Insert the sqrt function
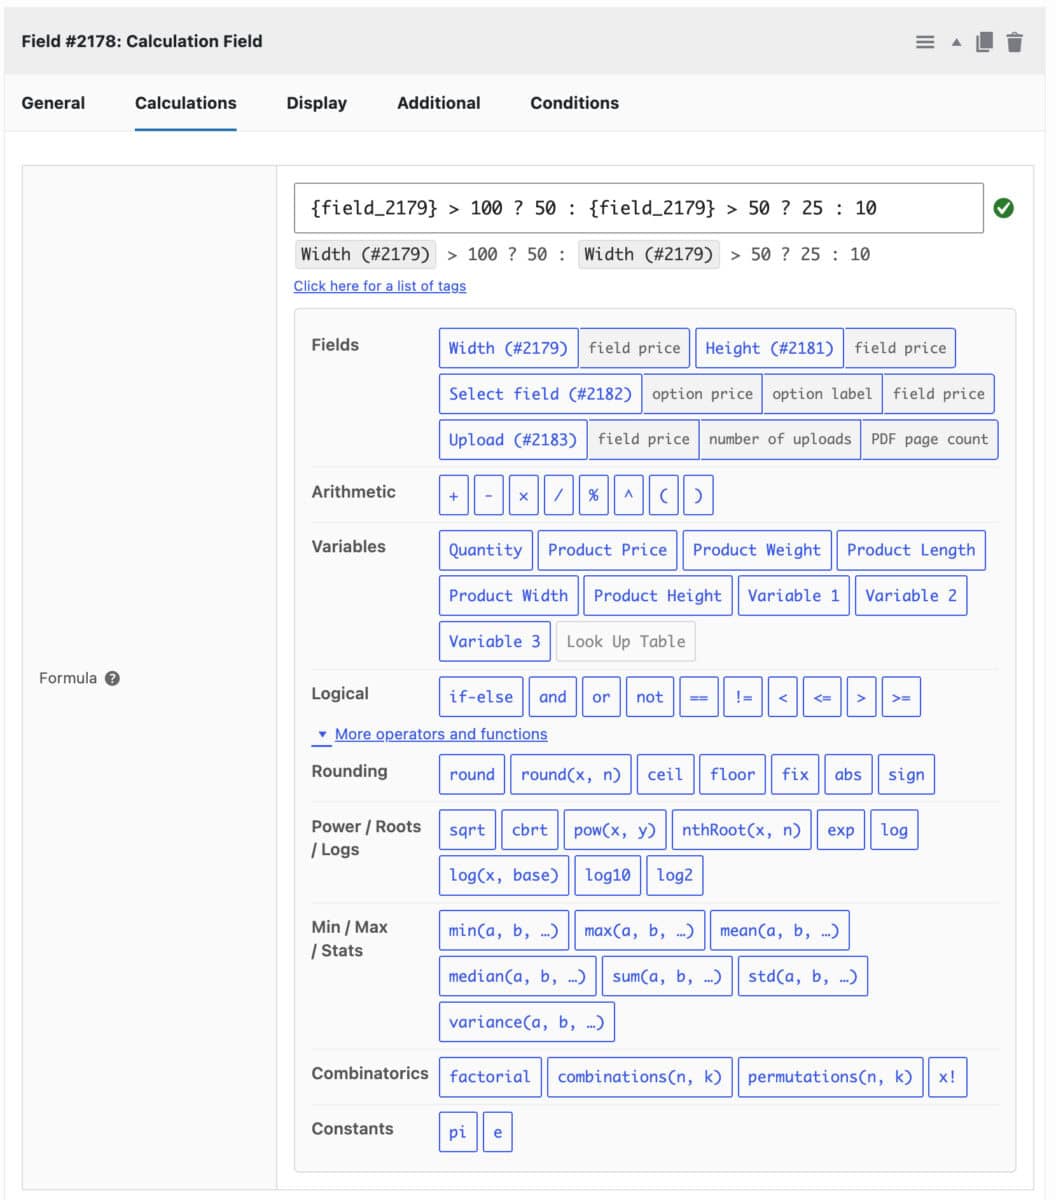Screen dimensions: 1056x1200 tap(467, 830)
